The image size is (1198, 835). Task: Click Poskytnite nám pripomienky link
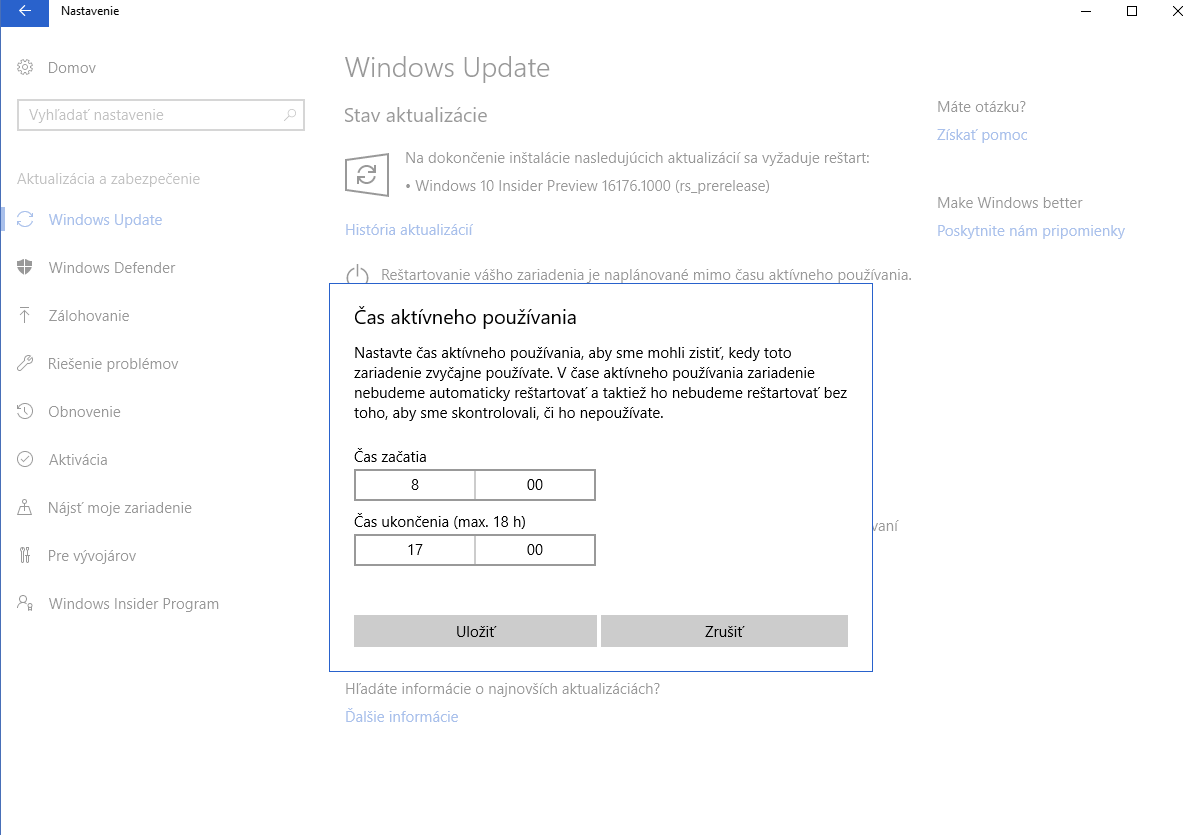pyautogui.click(x=1031, y=231)
